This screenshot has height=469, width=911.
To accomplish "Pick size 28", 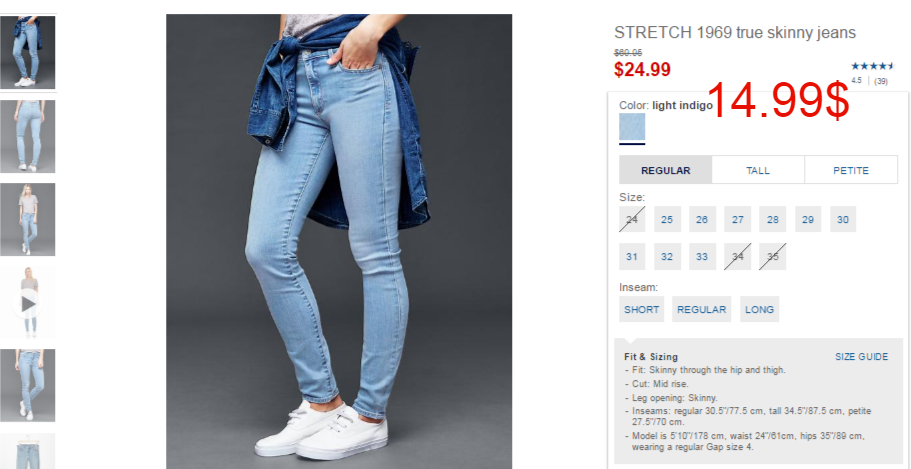I will (773, 219).
